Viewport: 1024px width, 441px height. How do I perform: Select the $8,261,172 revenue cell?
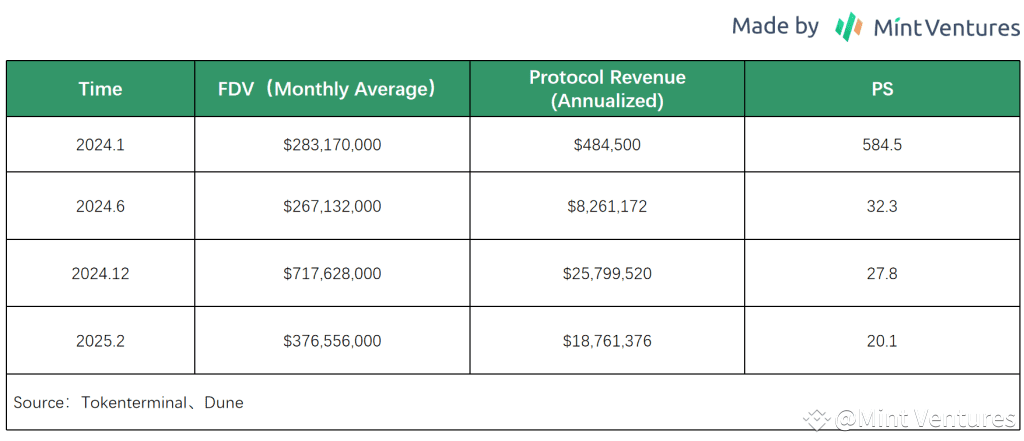click(x=607, y=206)
